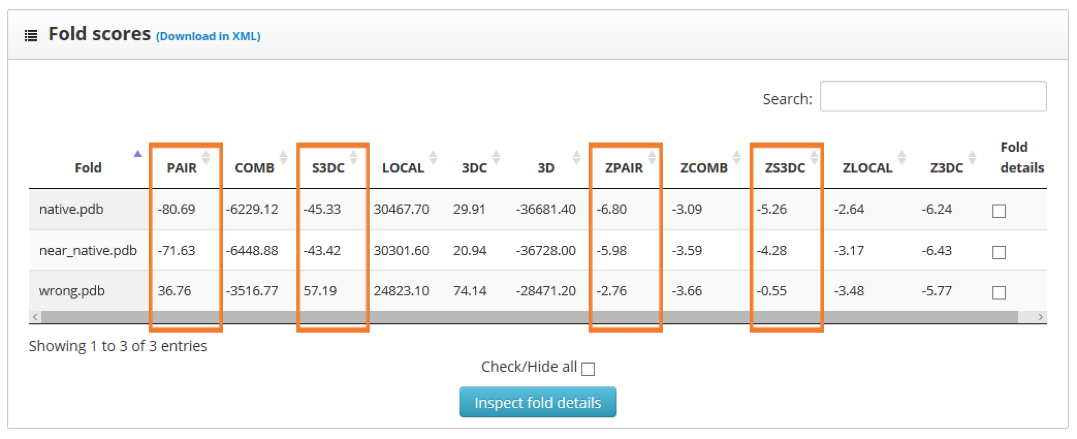Viewport: 1077px width, 439px height.
Task: Sort table by ZPAIR column arrows
Action: 652,158
